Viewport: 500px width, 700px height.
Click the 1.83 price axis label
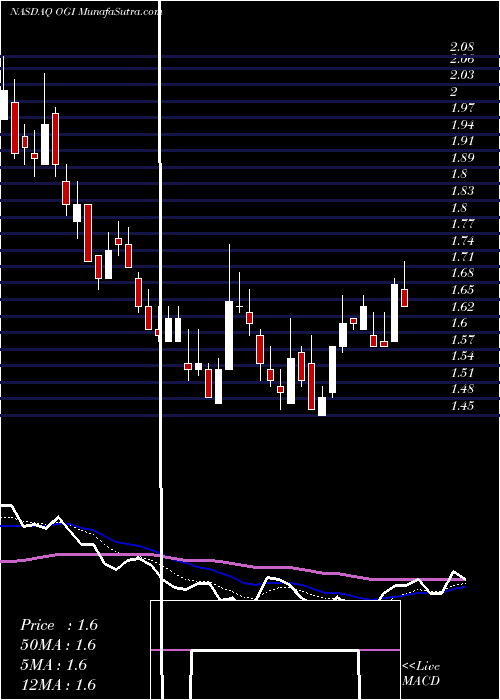coord(462,191)
